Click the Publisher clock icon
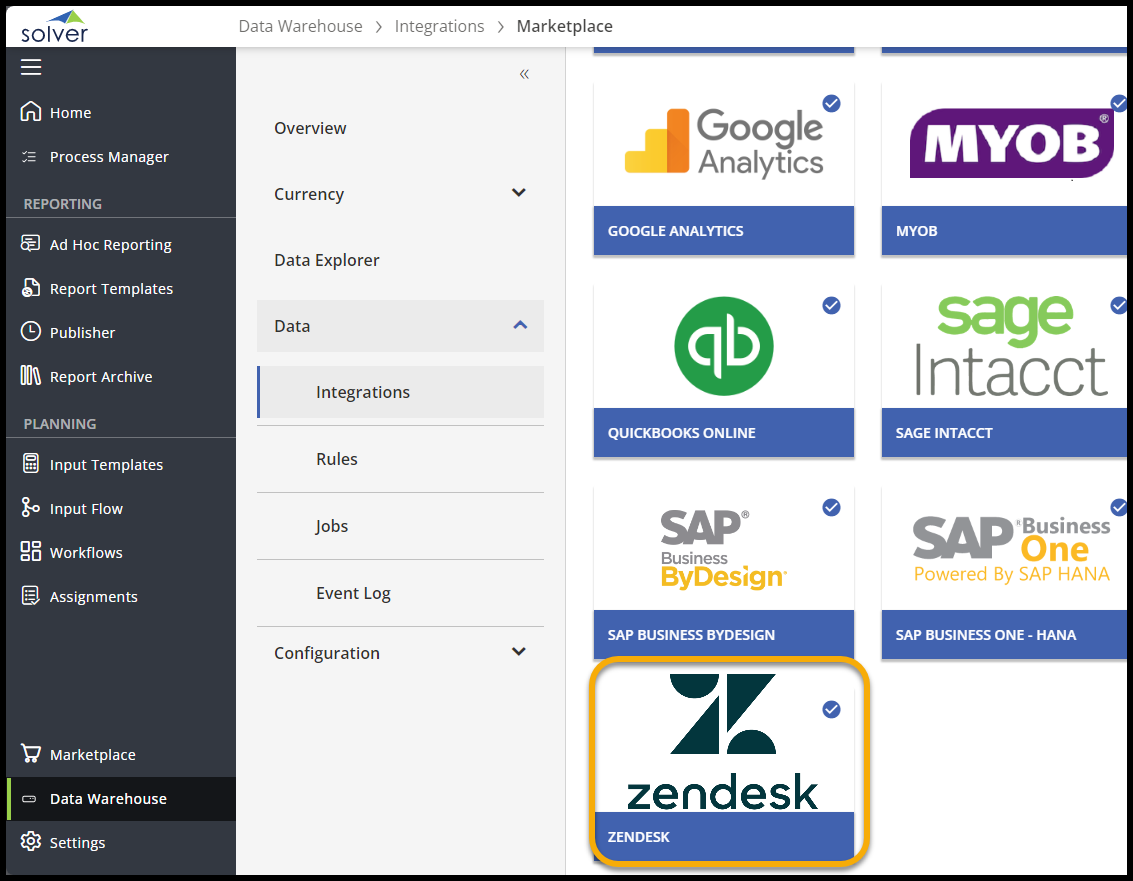This screenshot has width=1133, height=881. coord(31,332)
